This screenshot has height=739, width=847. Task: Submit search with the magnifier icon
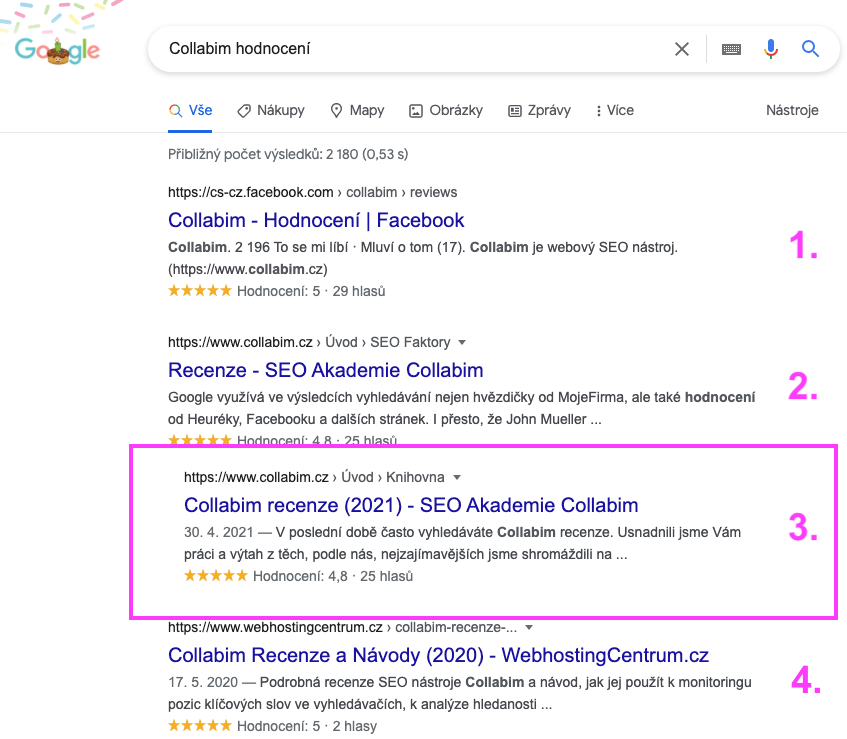pyautogui.click(x=810, y=49)
